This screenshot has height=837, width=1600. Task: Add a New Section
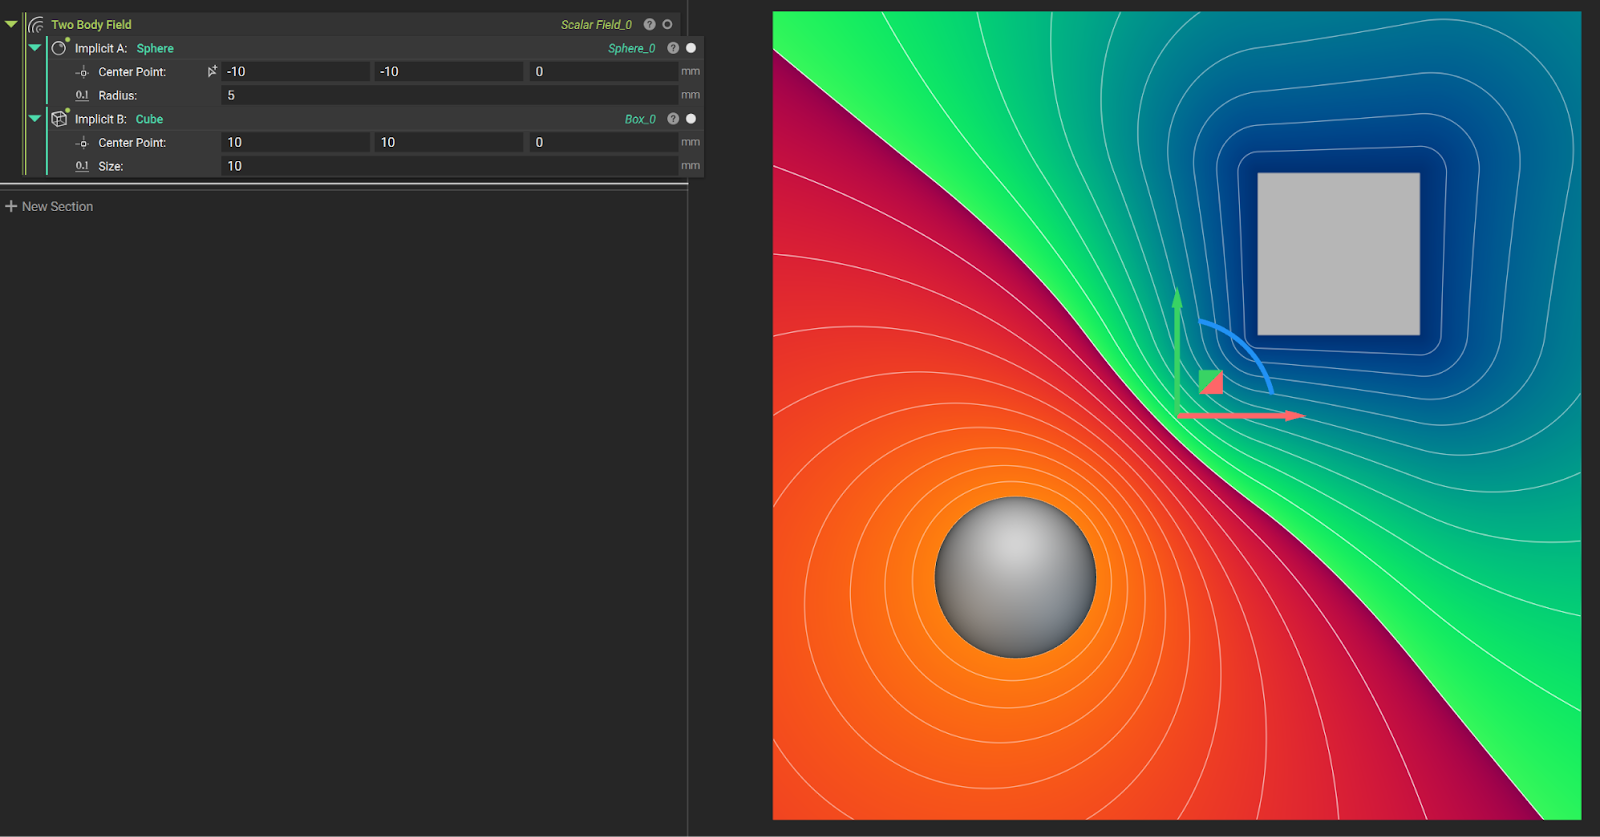[x=49, y=206]
